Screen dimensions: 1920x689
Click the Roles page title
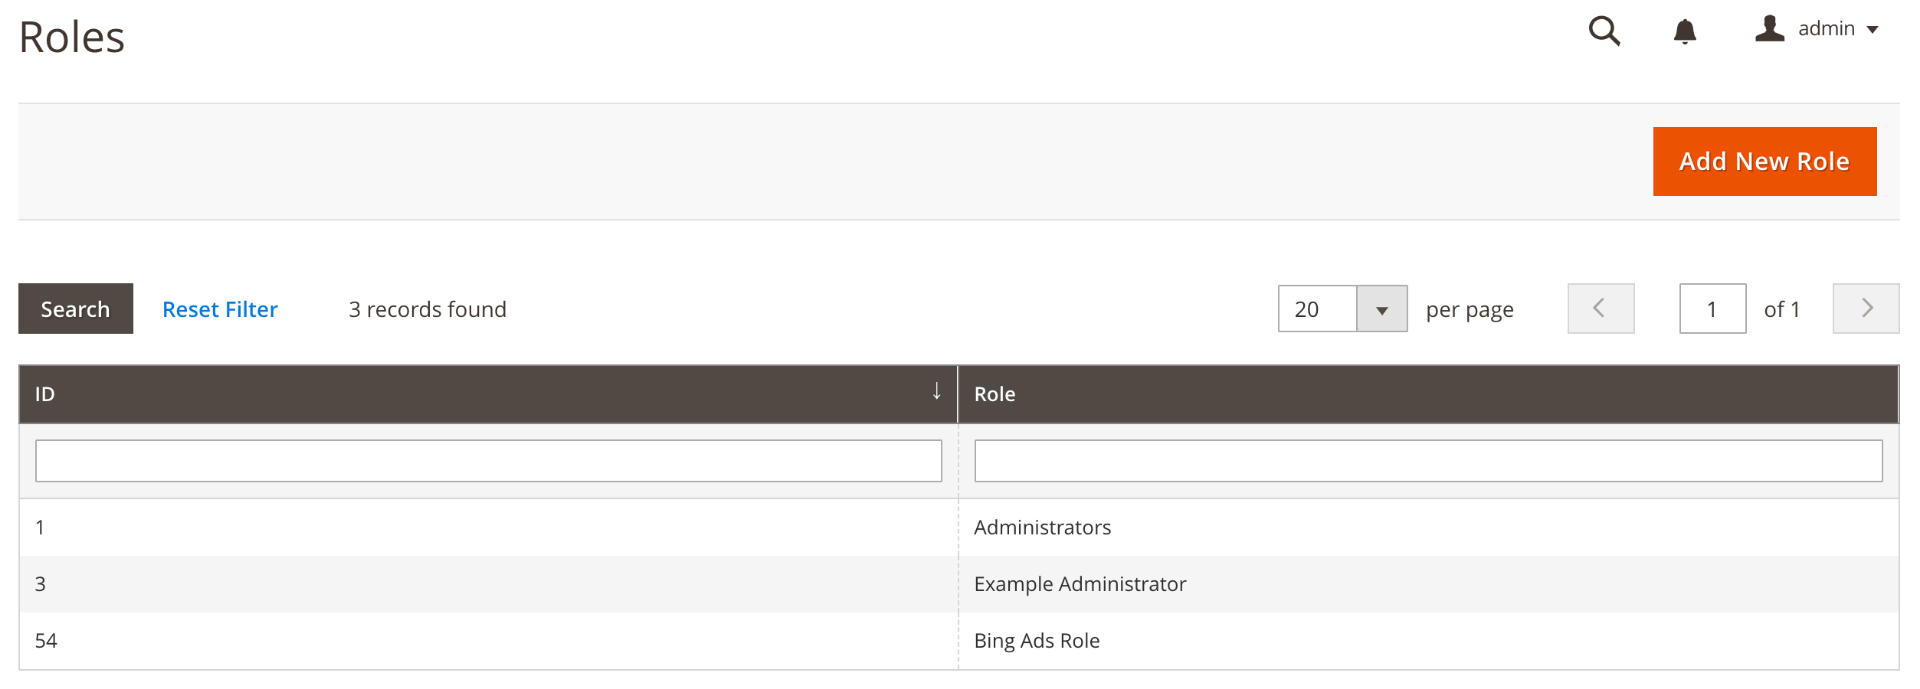click(x=72, y=38)
